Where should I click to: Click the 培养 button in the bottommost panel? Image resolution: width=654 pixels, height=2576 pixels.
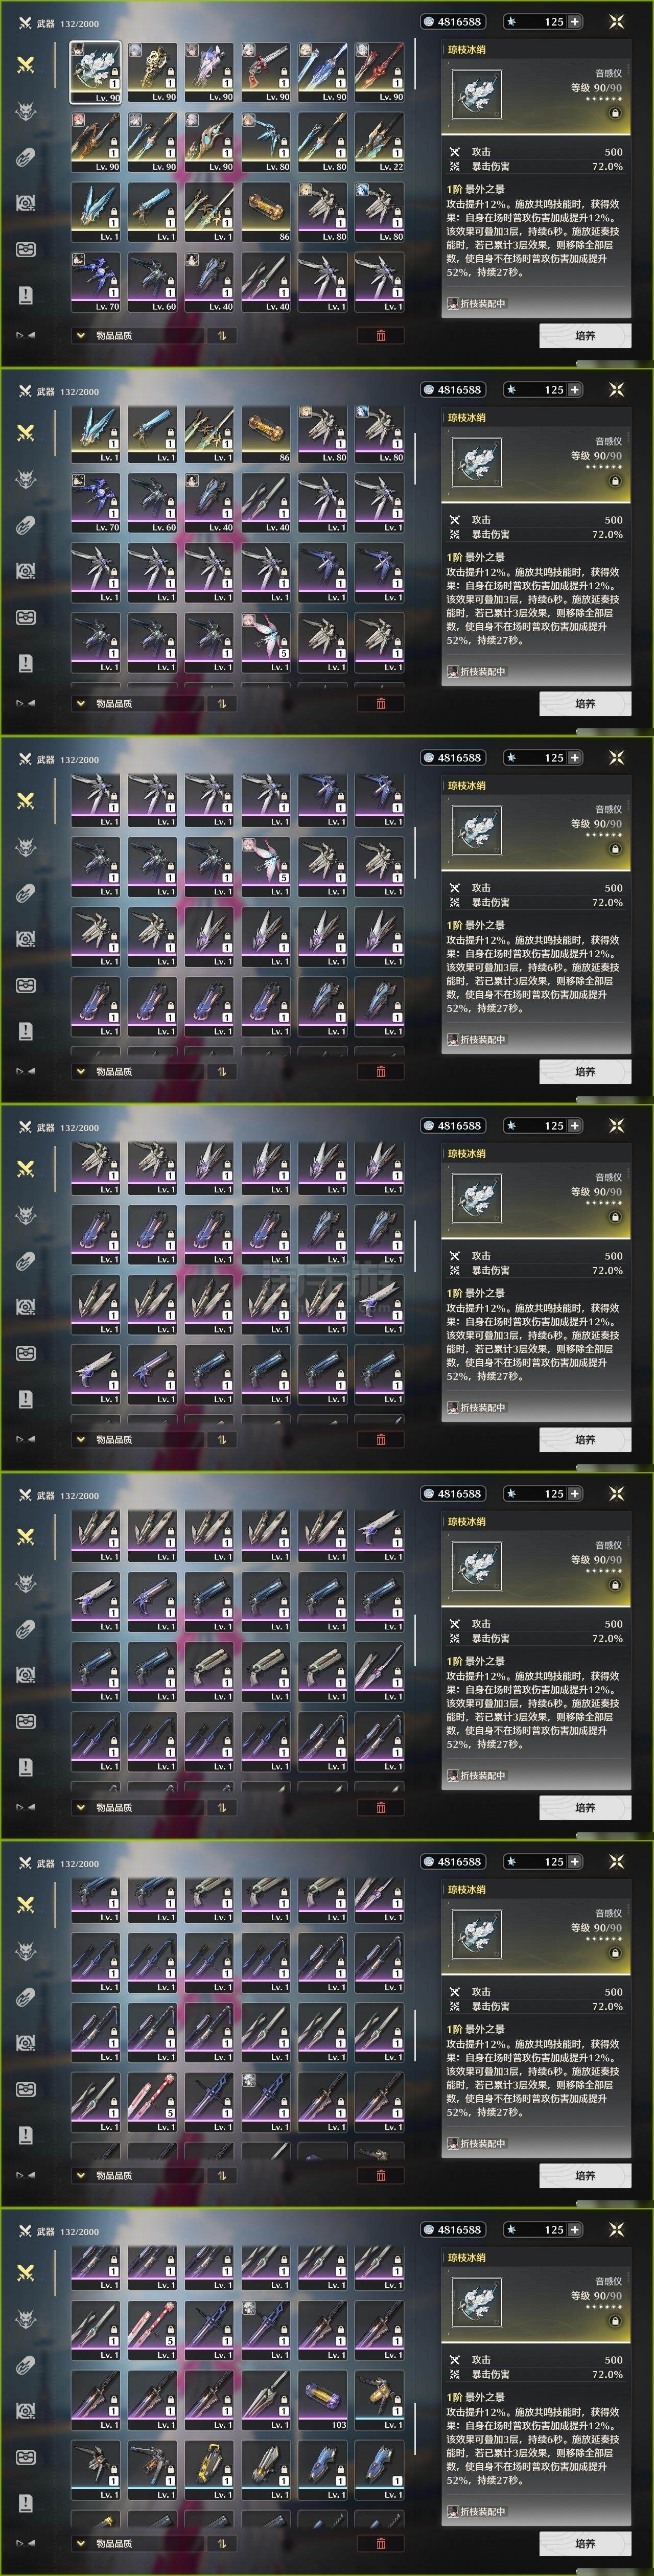coord(585,2543)
